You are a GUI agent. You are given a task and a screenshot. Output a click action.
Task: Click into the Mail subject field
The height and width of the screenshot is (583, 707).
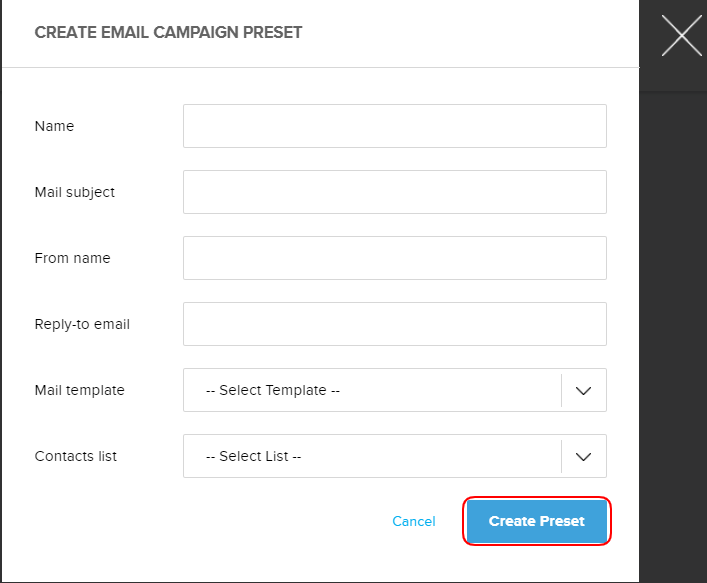(394, 192)
